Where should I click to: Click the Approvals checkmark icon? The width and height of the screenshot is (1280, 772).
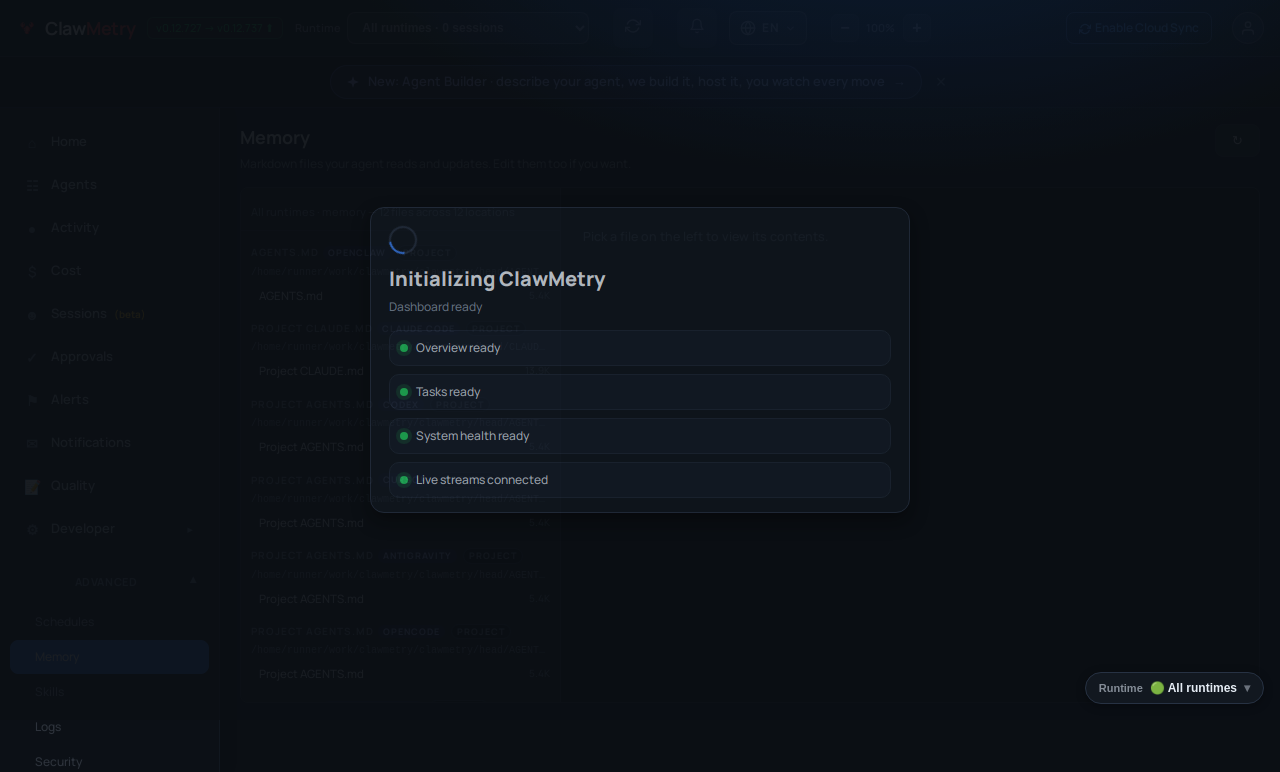[32, 357]
